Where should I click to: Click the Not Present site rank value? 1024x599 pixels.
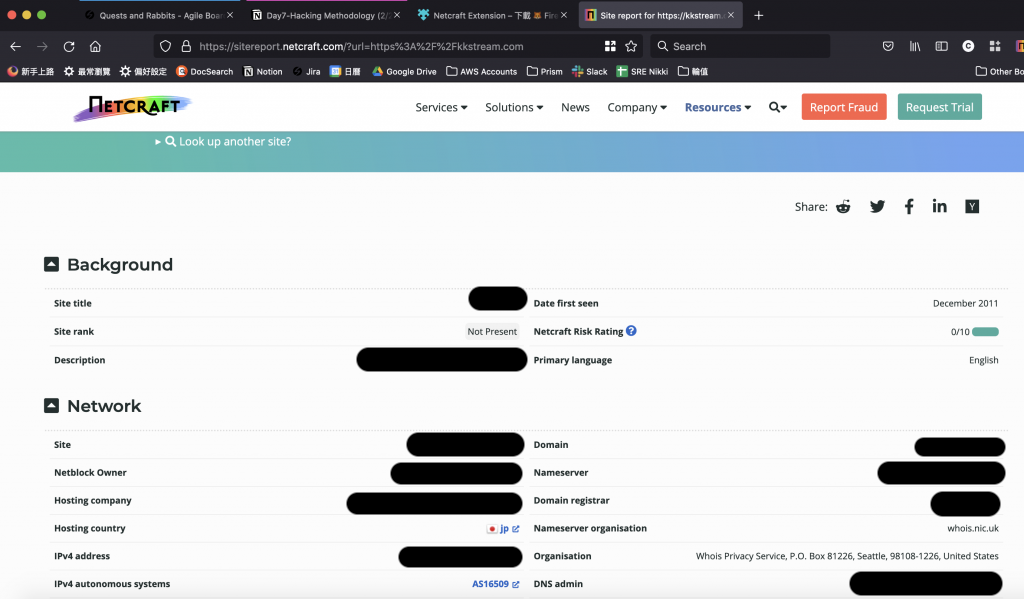492,332
